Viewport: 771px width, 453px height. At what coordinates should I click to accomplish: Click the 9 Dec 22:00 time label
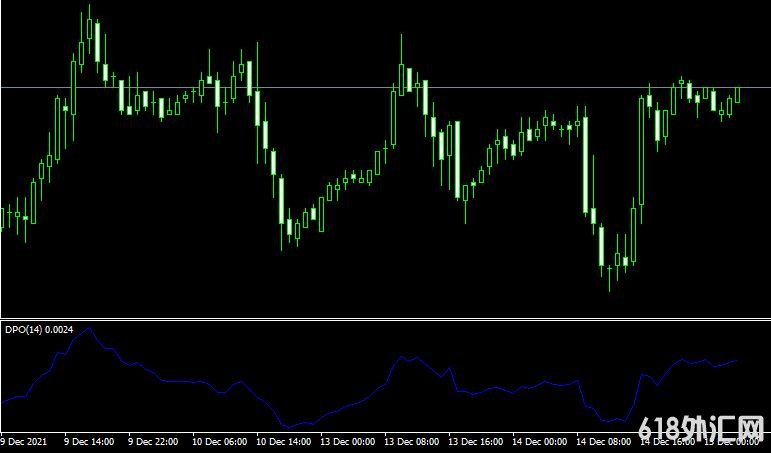pos(153,442)
